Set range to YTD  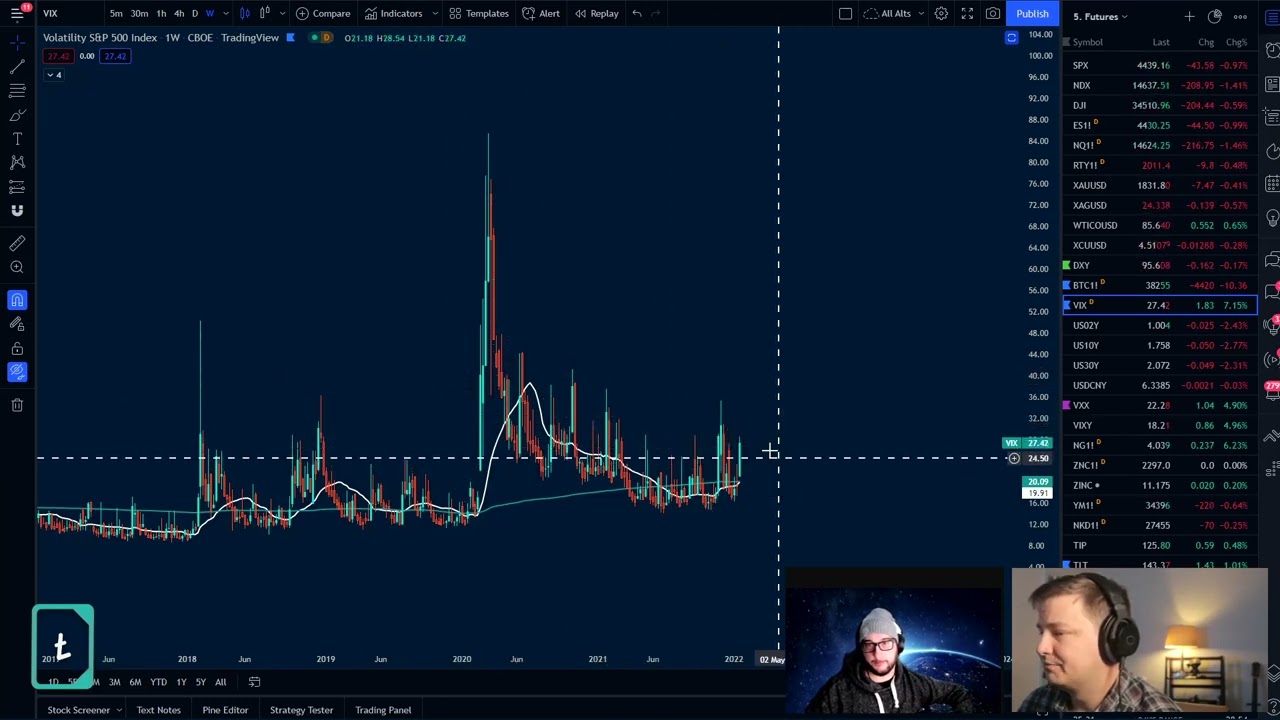coord(158,682)
